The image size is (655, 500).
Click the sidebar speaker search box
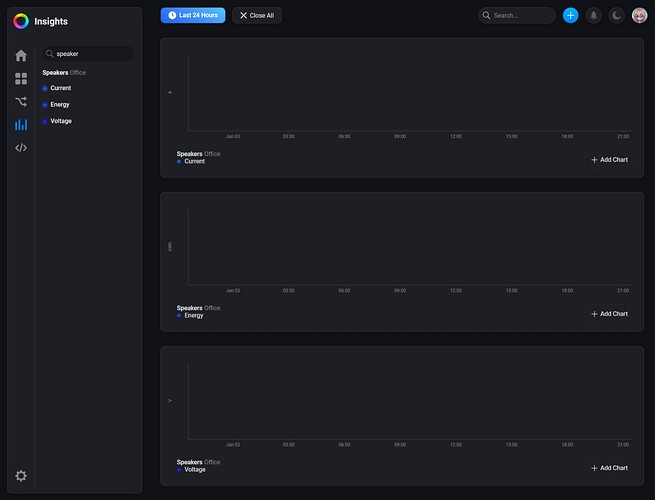pyautogui.click(x=88, y=53)
